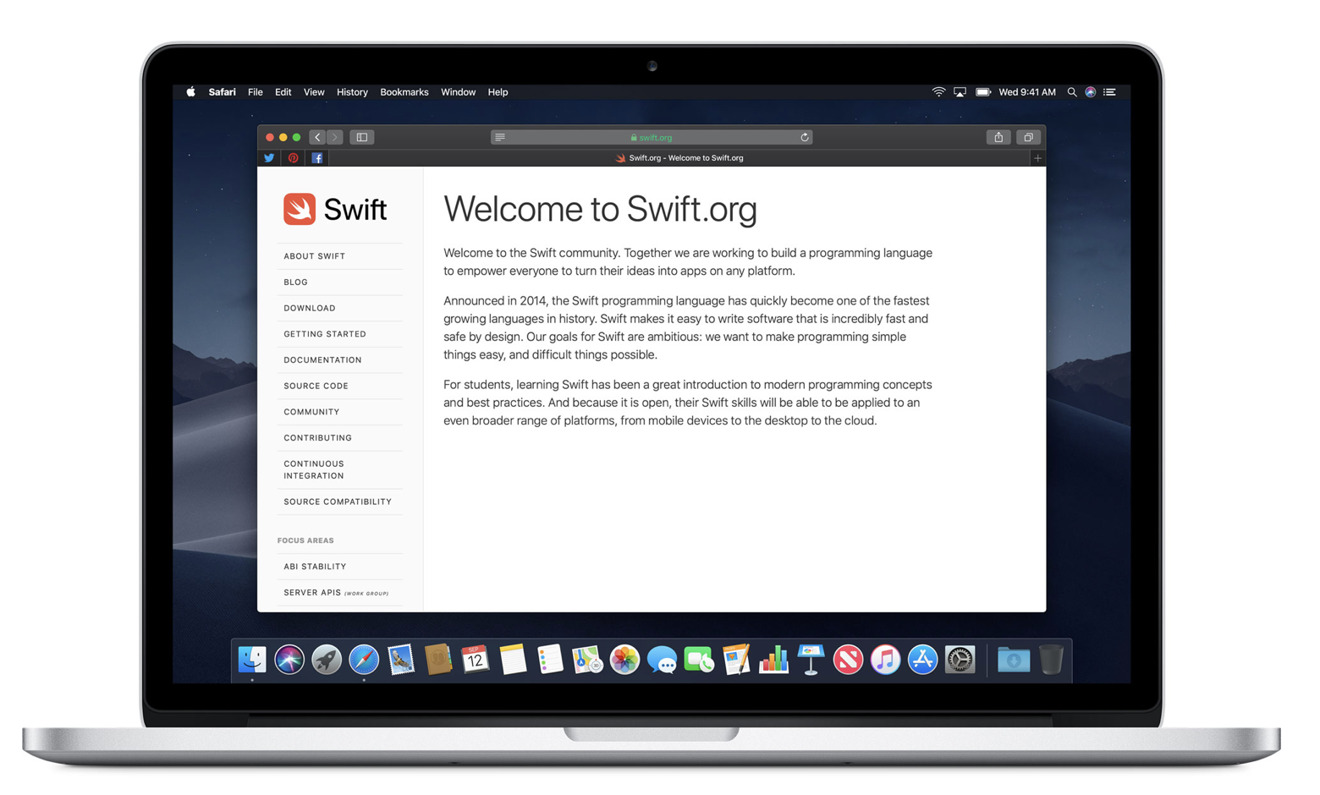Select the Swift.org - Welcome tab
Image resolution: width=1320 pixels, height=795 pixels.
[680, 158]
